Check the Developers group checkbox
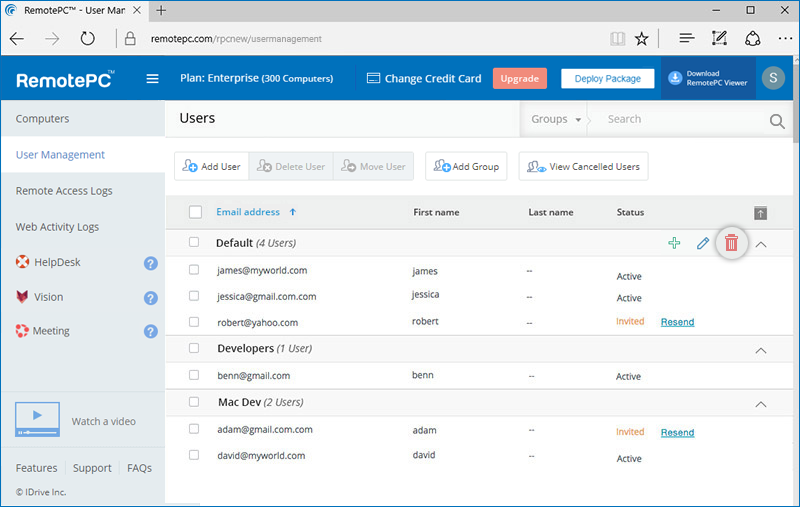 [x=194, y=348]
